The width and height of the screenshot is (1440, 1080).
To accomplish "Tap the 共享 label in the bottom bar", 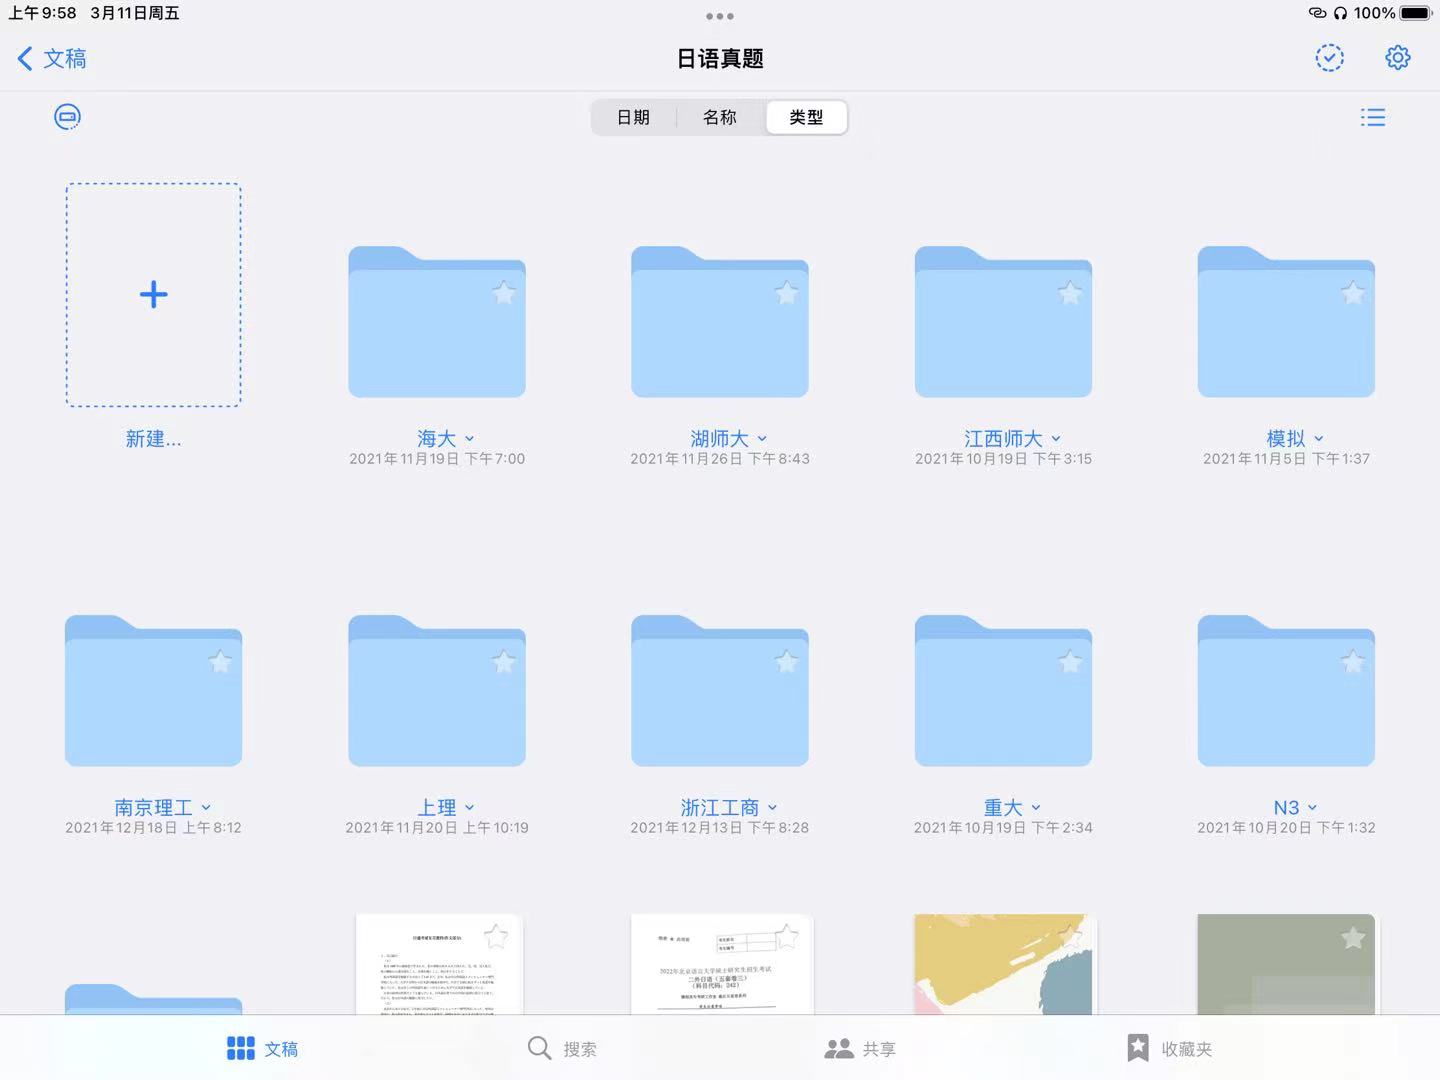I will (879, 1049).
